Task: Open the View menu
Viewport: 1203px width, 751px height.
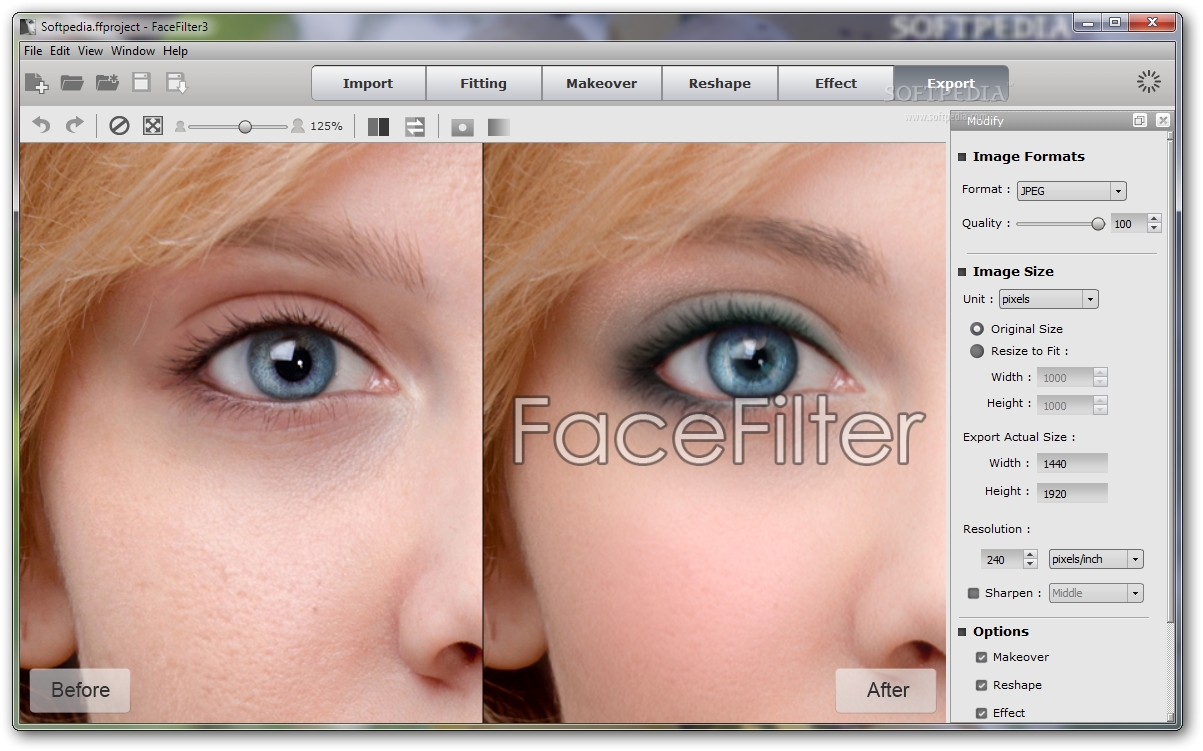Action: [91, 51]
